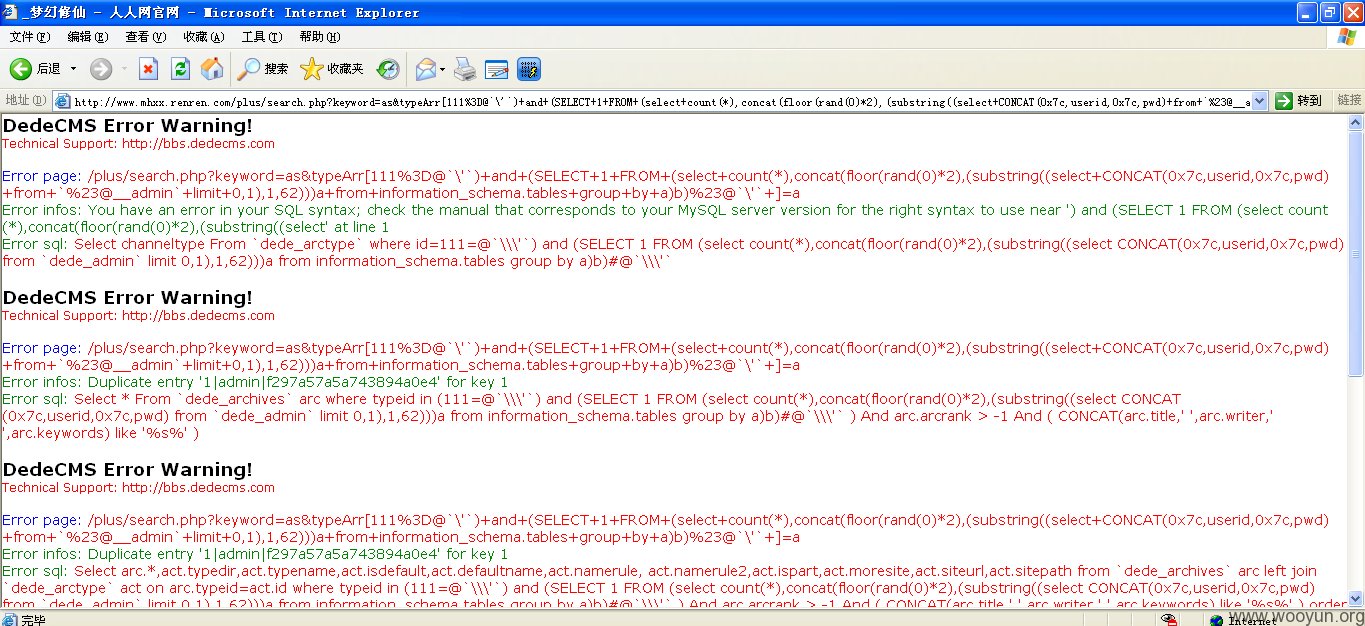Screen dimensions: 1365x626
Task: Open the Back history dropdown arrow
Action: tap(73, 69)
